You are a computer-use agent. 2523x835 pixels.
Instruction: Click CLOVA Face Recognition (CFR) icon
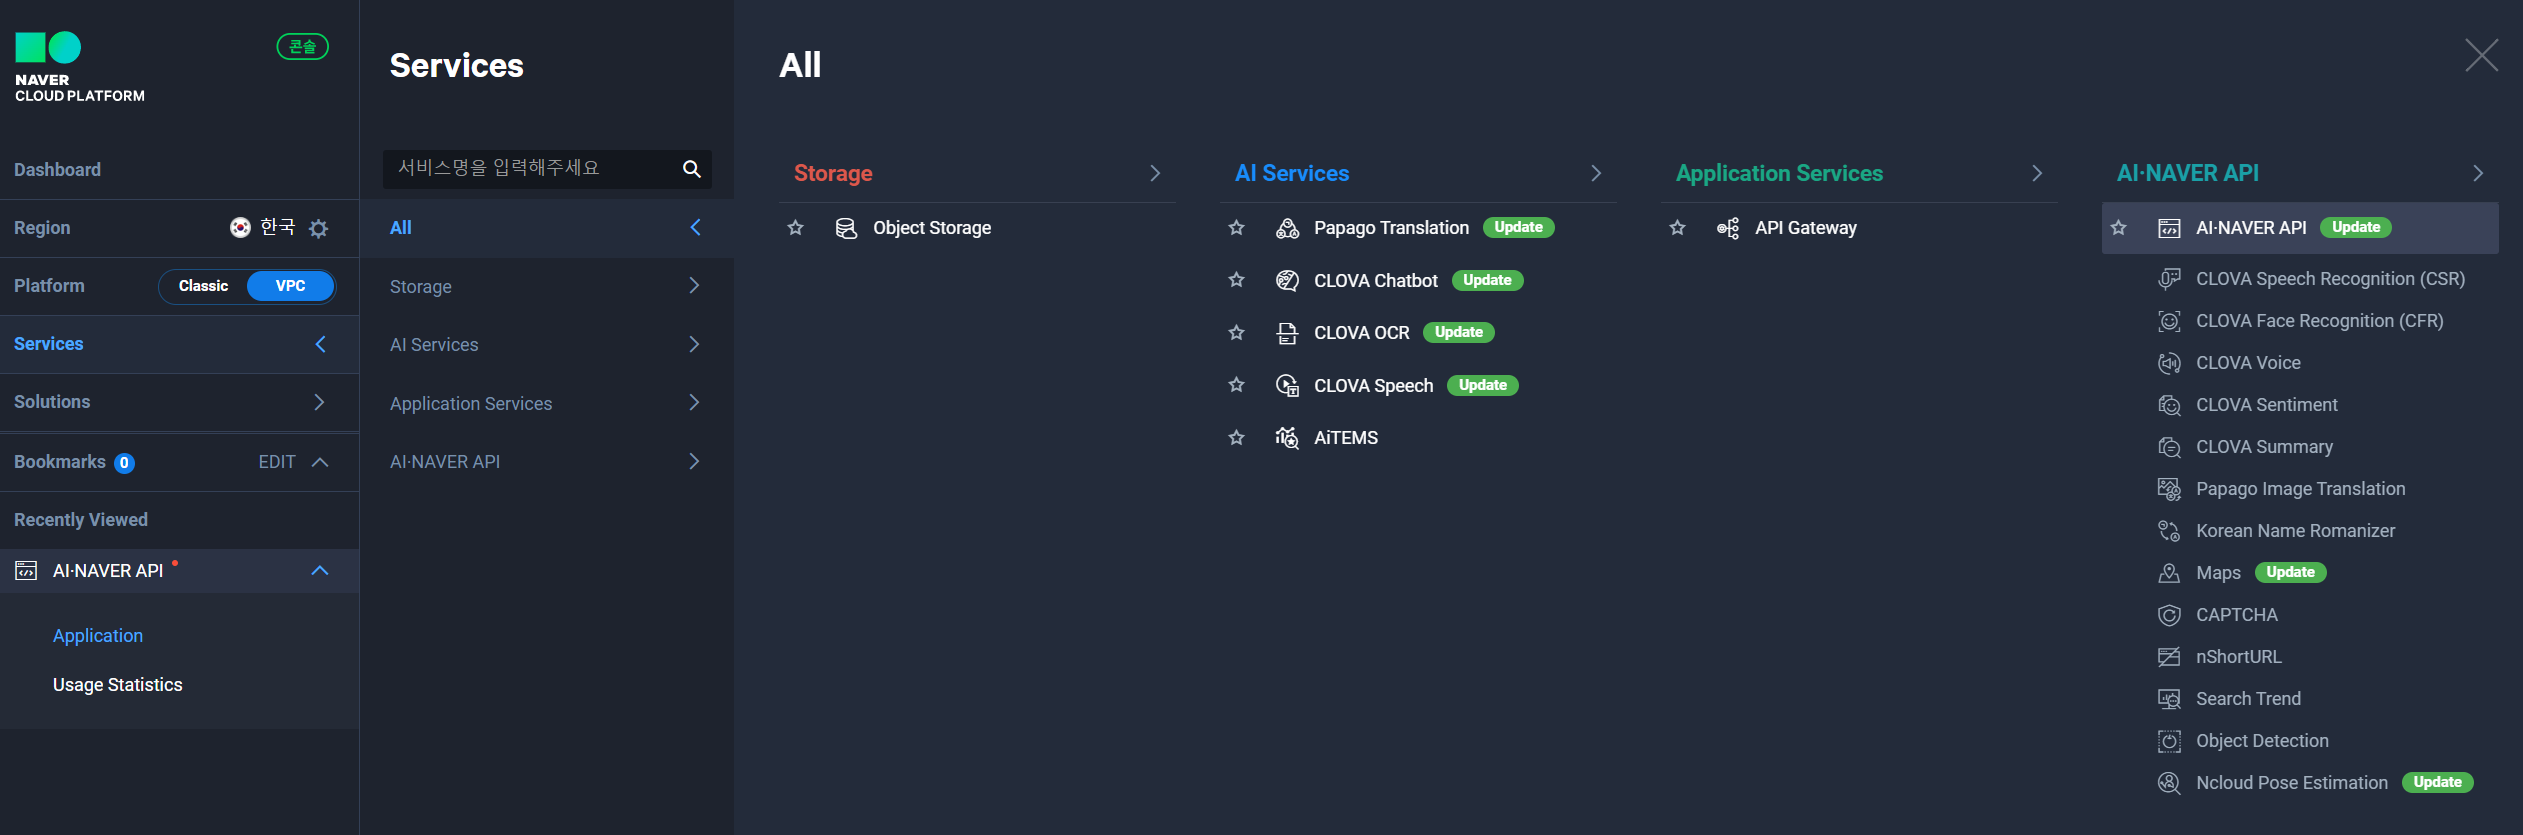tap(2169, 321)
